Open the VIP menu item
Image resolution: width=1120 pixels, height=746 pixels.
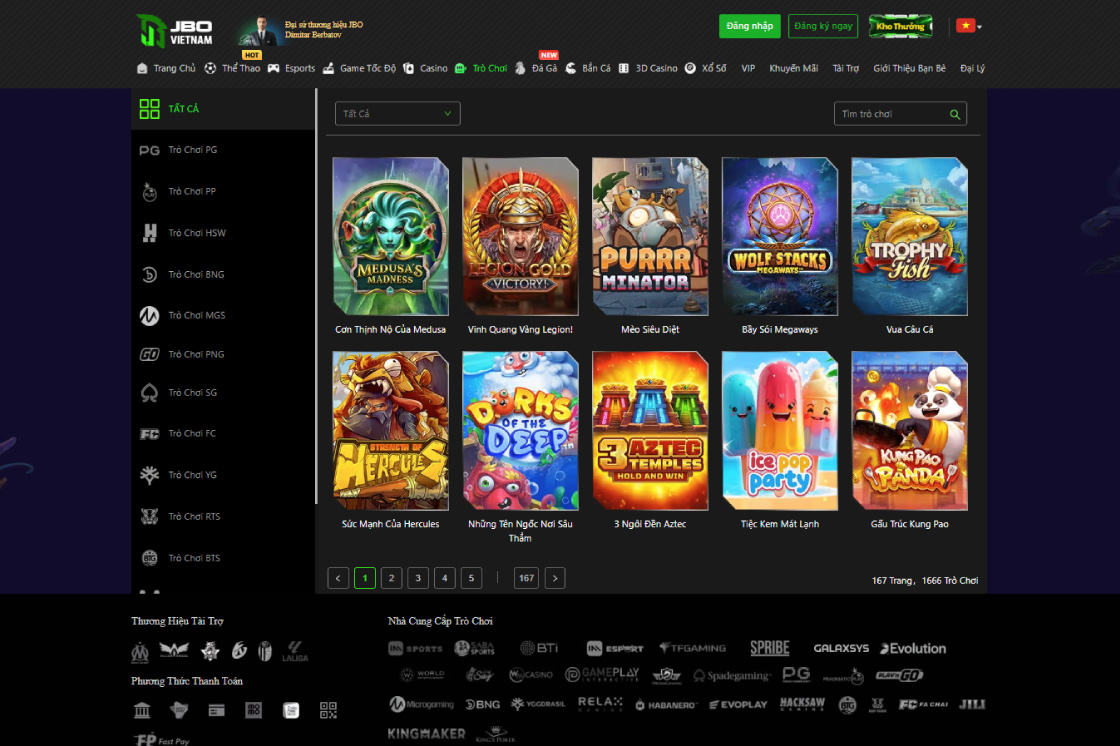click(748, 68)
